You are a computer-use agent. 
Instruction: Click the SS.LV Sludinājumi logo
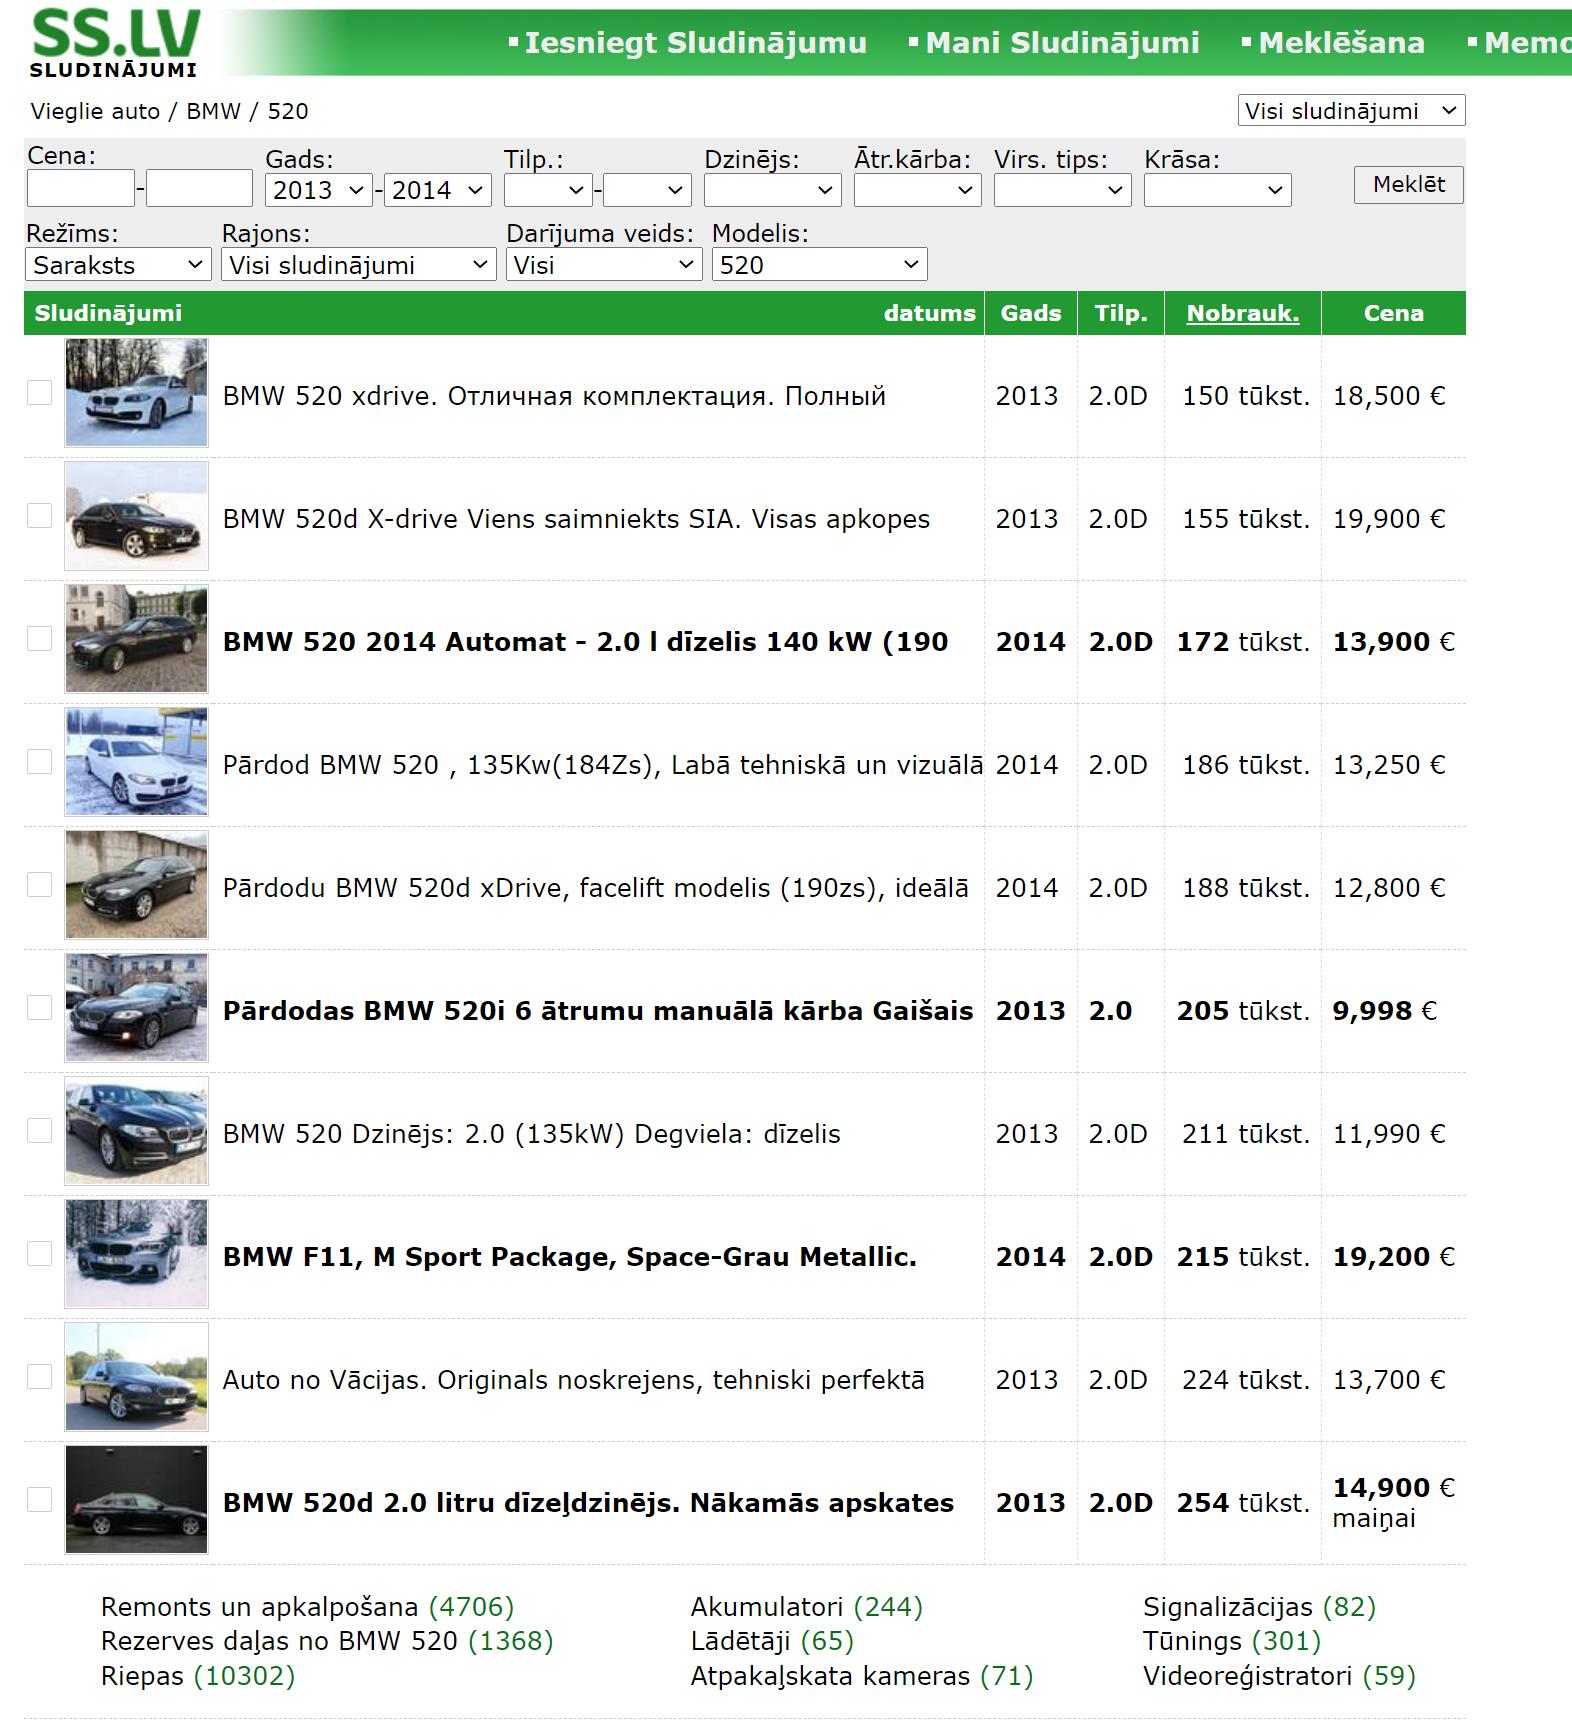pos(115,43)
